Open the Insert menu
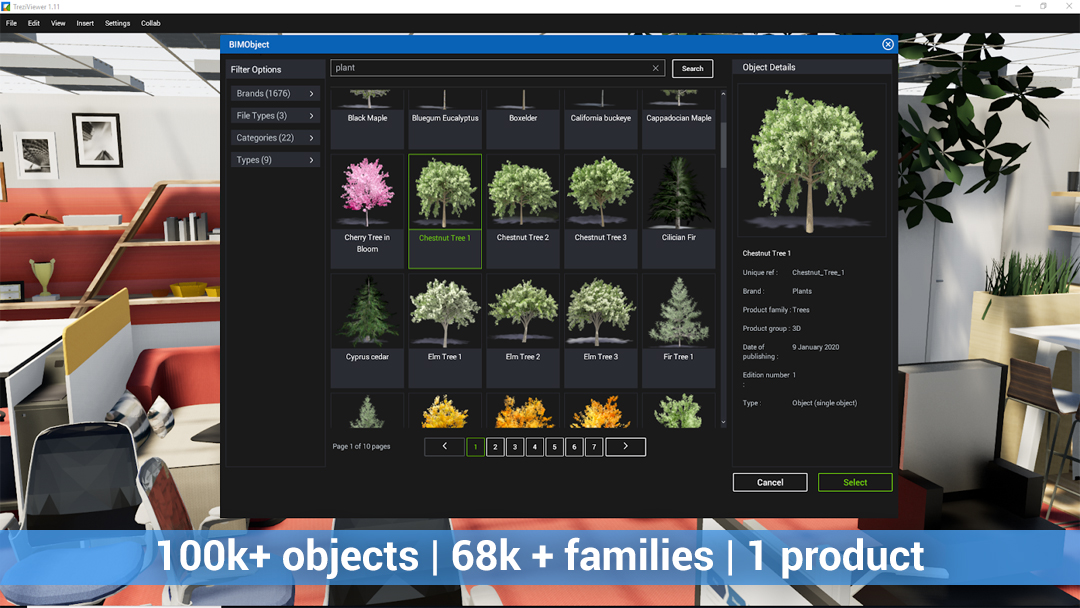This screenshot has height=608, width=1080. click(85, 23)
